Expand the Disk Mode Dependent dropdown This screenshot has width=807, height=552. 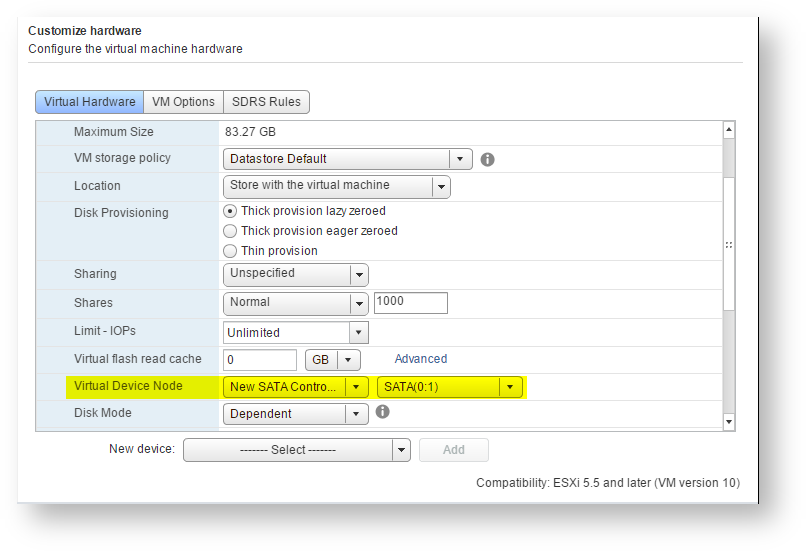356,414
